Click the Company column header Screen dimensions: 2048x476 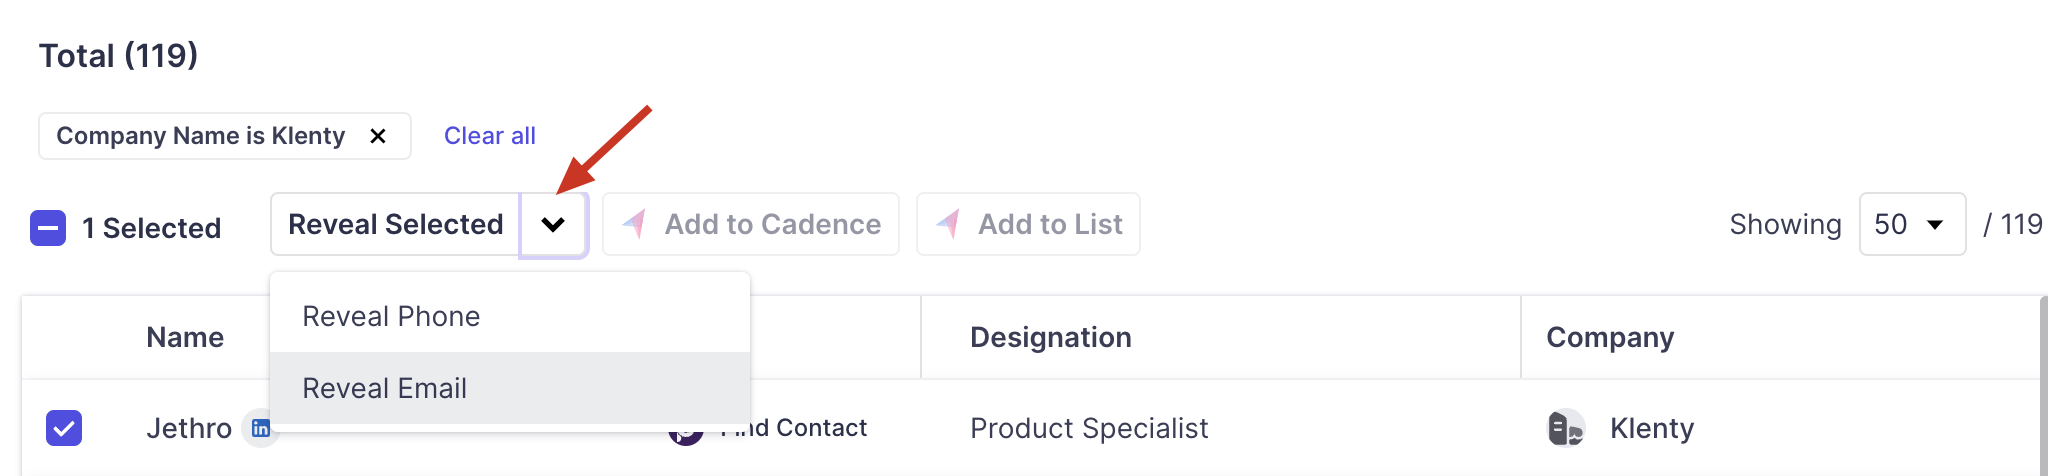tap(1609, 337)
